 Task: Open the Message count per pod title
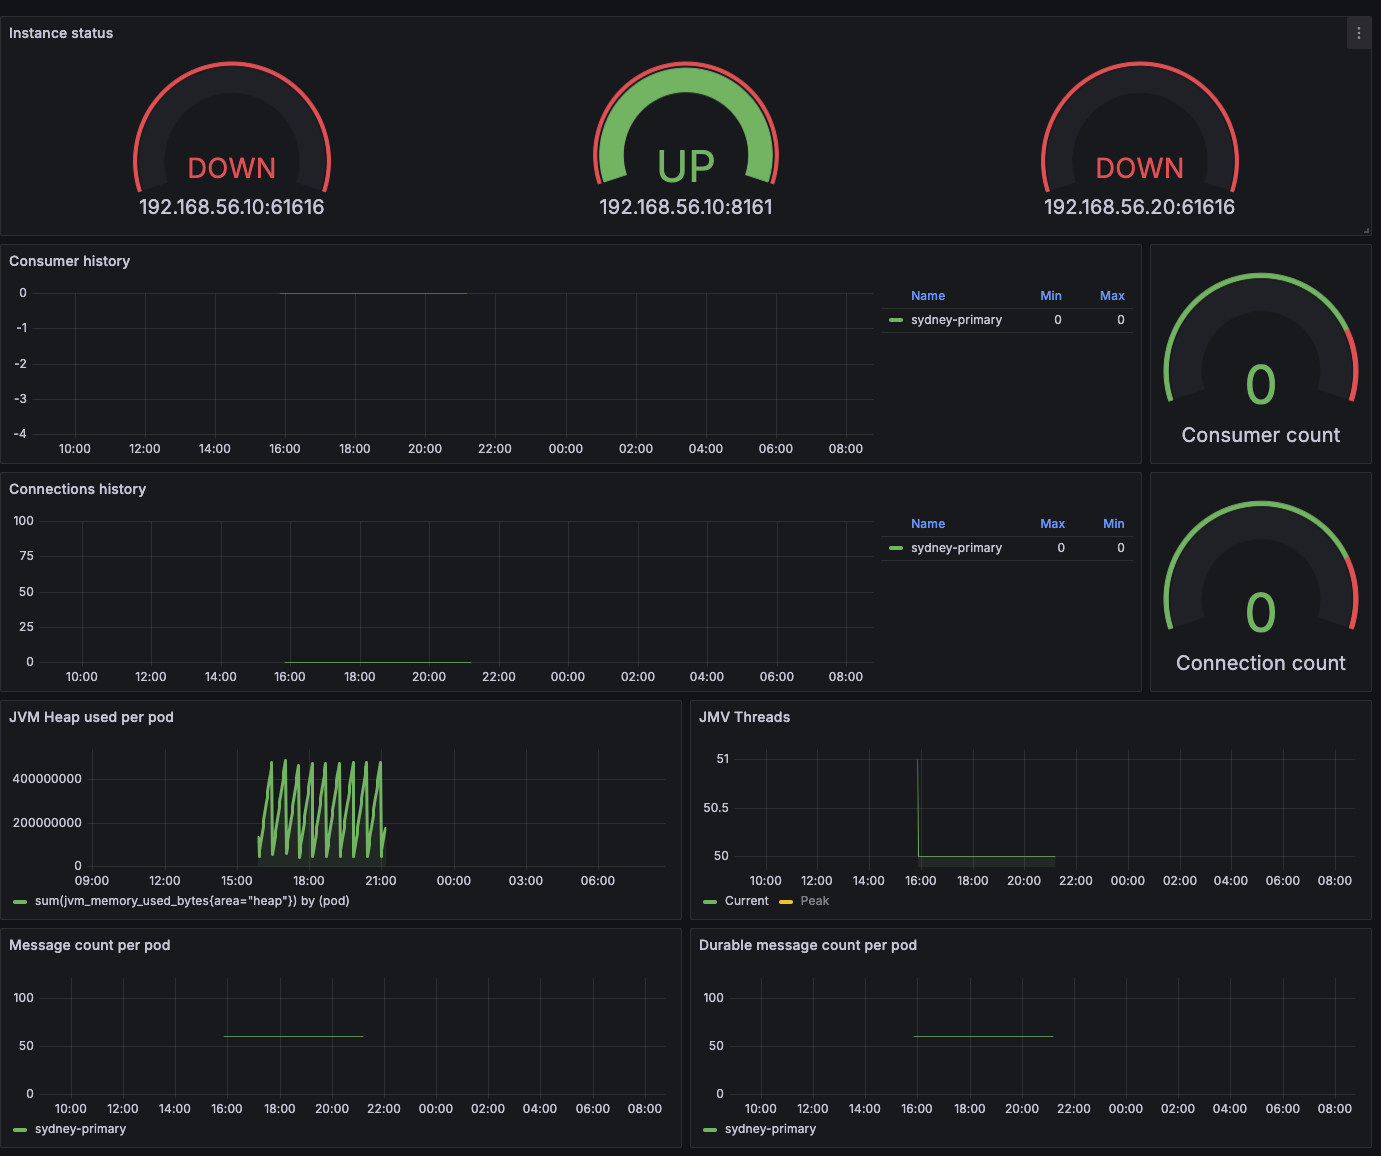click(x=90, y=945)
